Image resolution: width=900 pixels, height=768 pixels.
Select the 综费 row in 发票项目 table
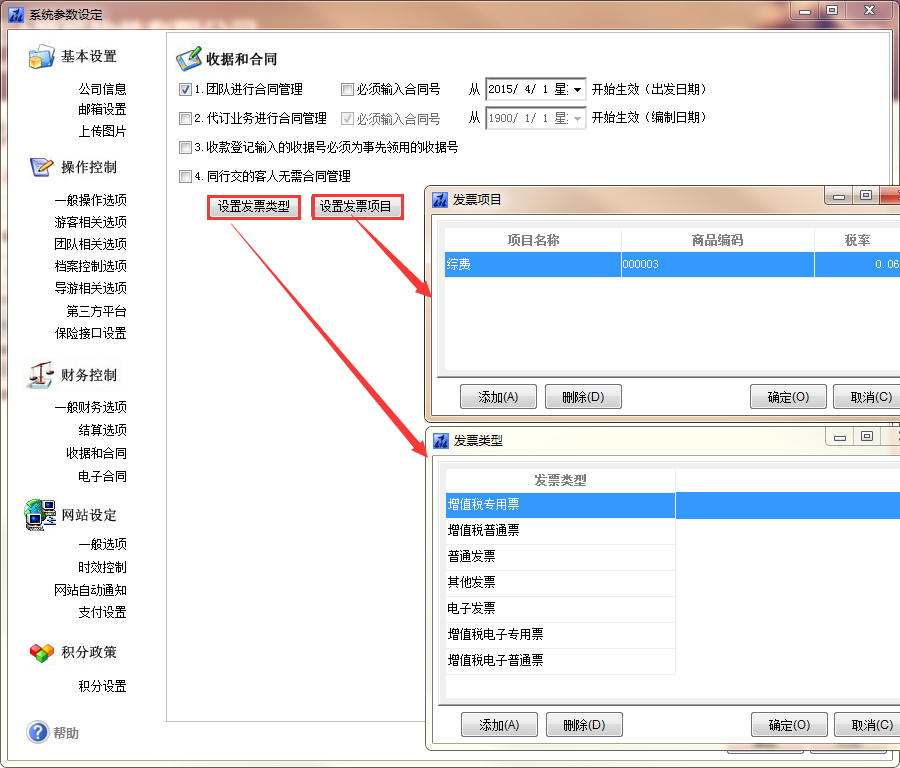tap(532, 264)
